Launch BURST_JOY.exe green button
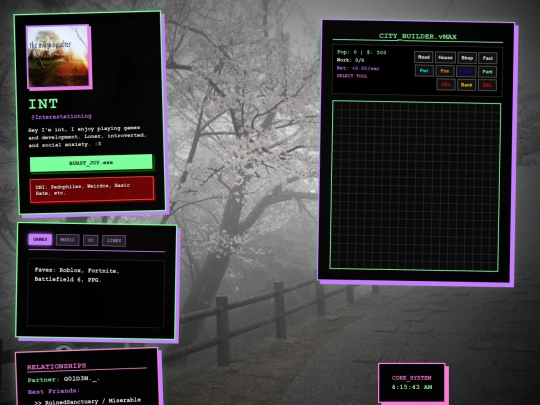The height and width of the screenshot is (405, 540). 91,163
